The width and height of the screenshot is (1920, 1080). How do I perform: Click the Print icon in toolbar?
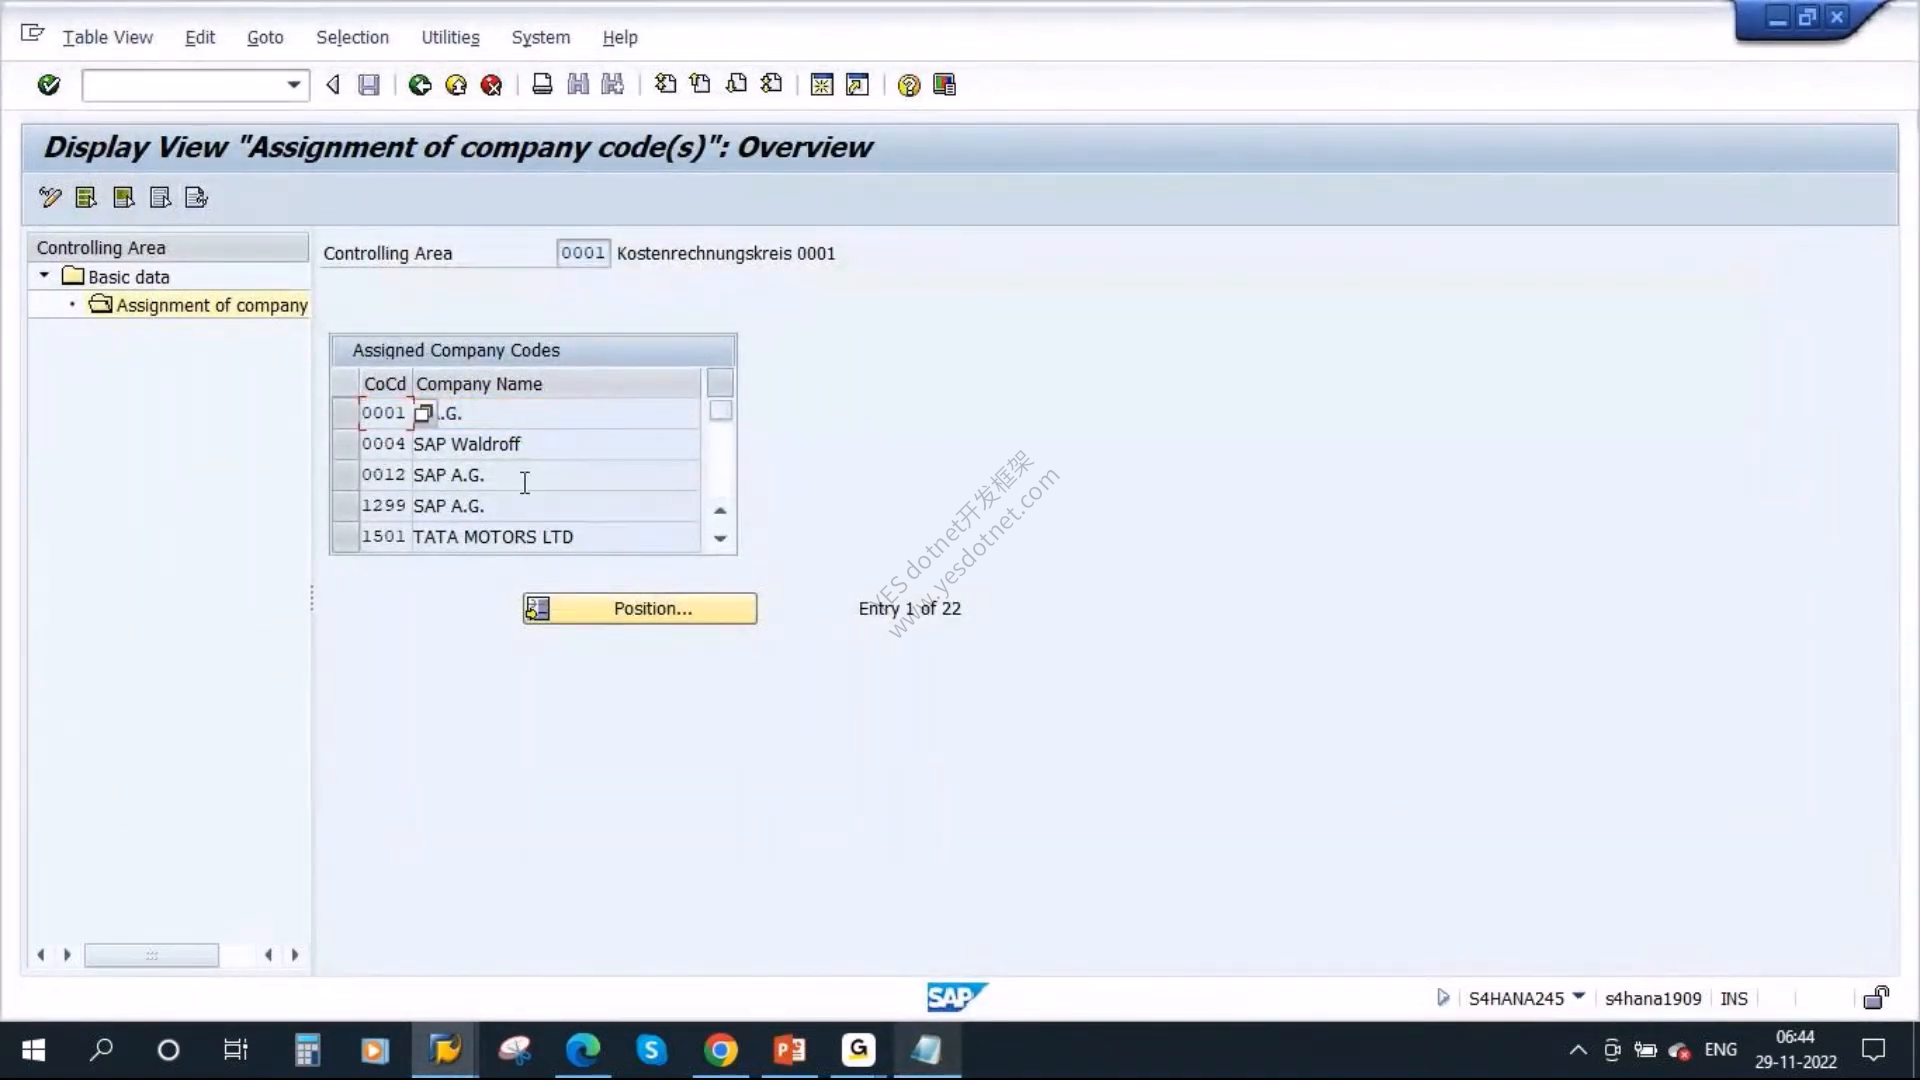tap(542, 85)
